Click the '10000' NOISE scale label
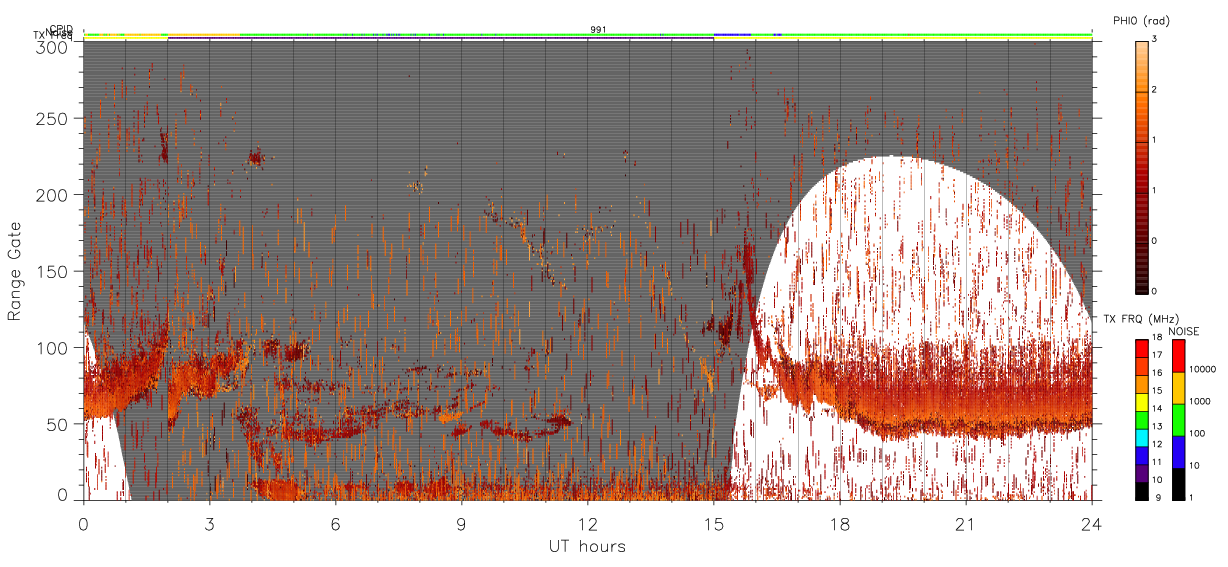Viewport: 1228px width, 567px height. point(1202,369)
